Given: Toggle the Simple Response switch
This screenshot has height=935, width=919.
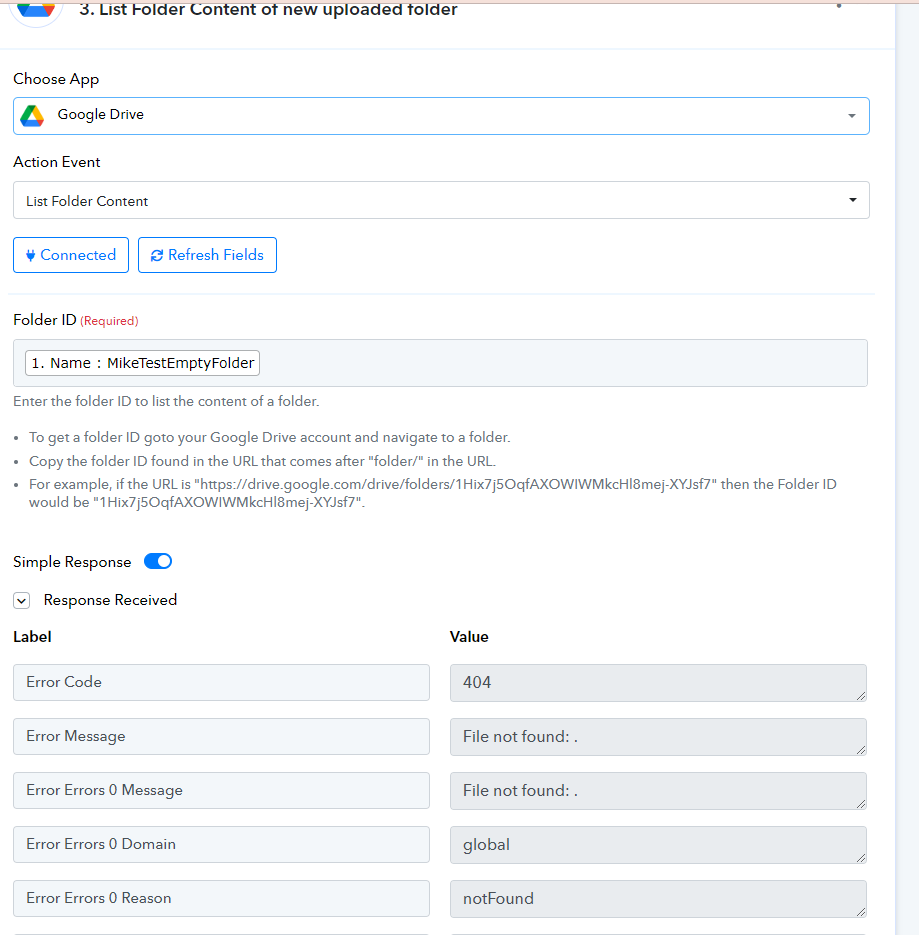Looking at the screenshot, I should [158, 561].
